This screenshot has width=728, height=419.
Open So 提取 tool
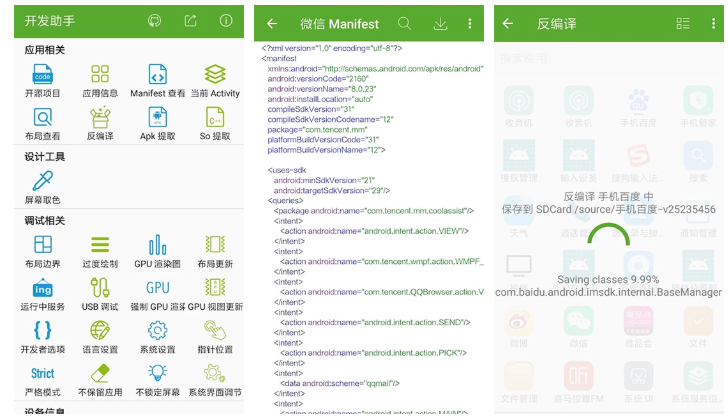[x=215, y=124]
